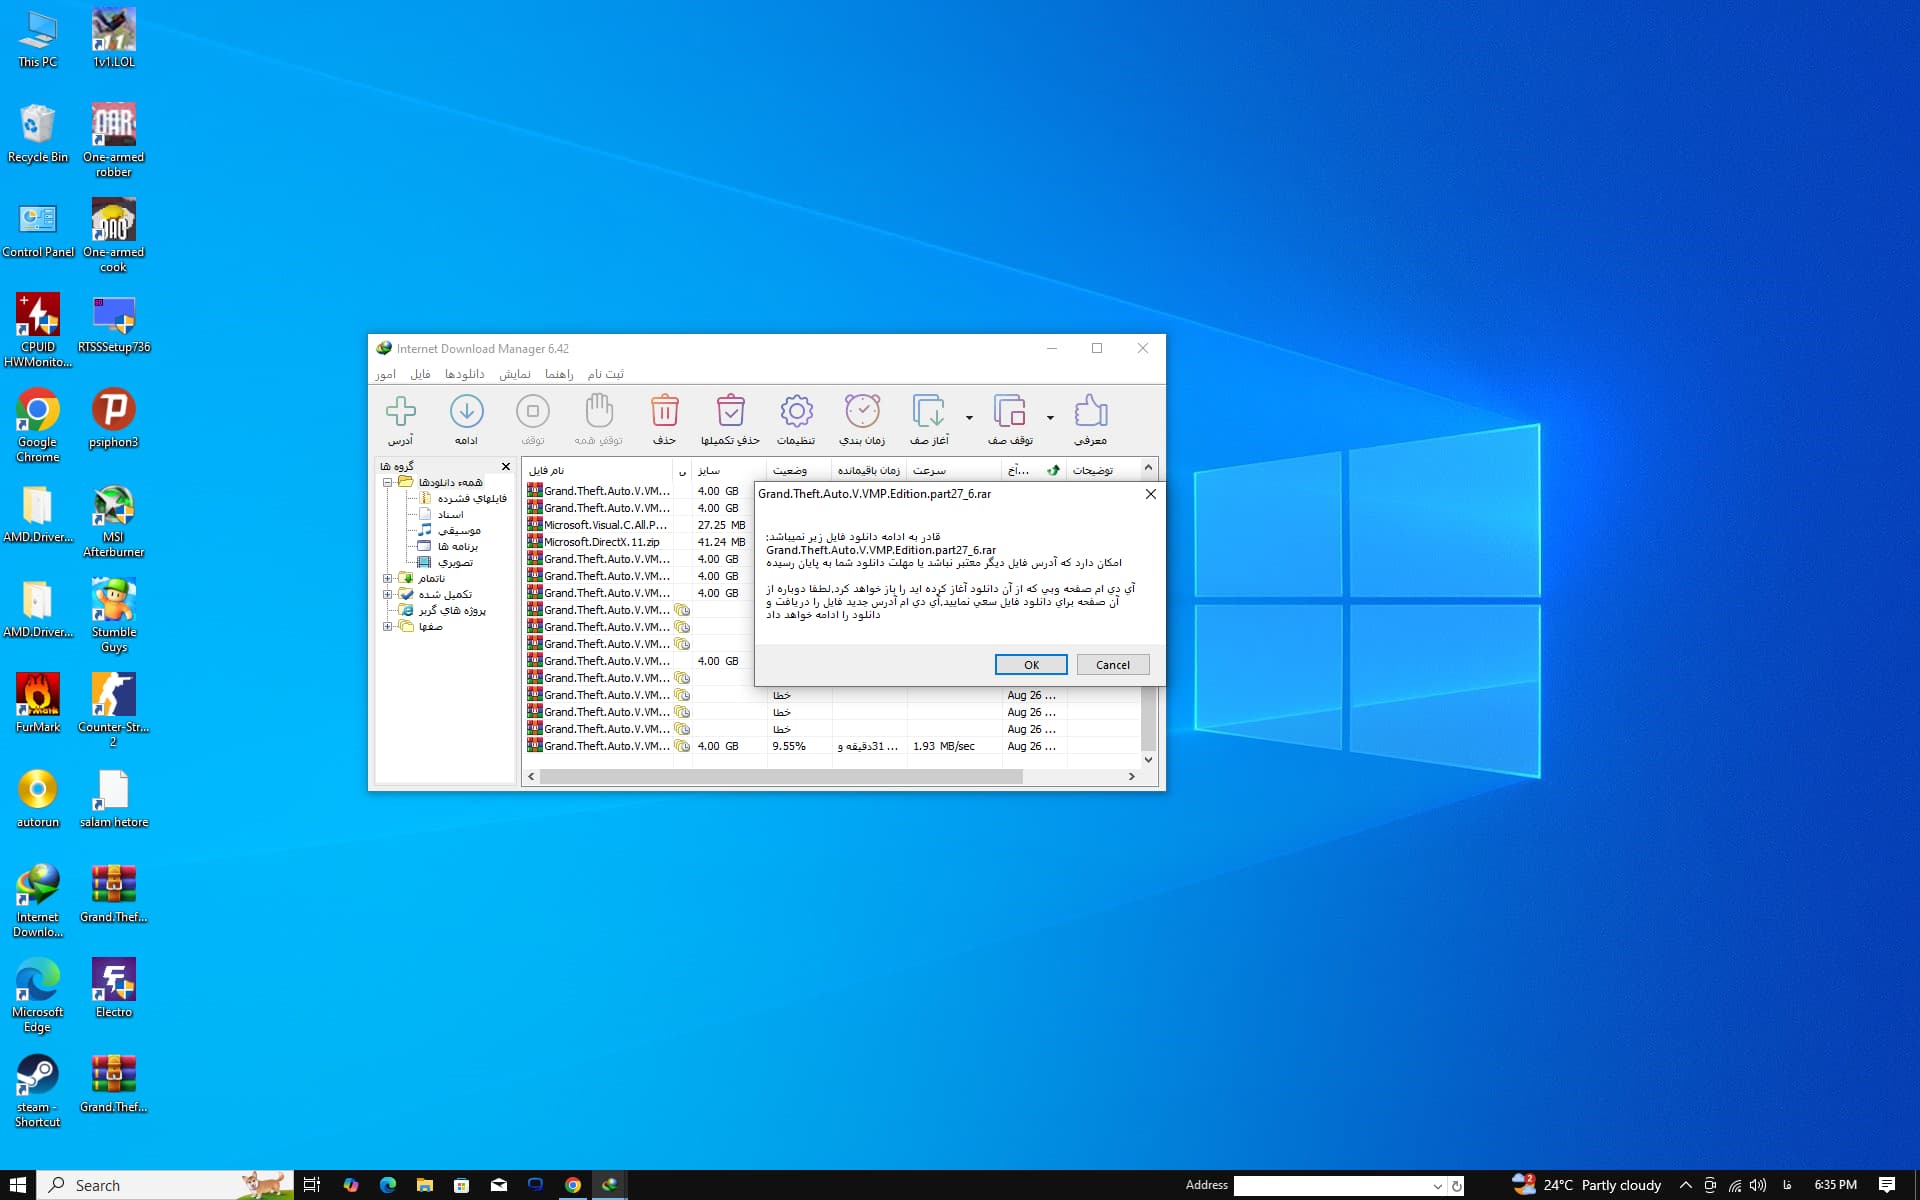The width and height of the screenshot is (1920, 1200).
Task: Click the Delete trash can toolbar icon
Action: pos(664,412)
